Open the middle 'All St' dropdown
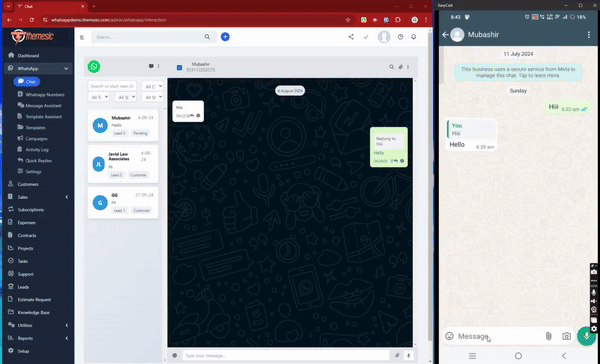This screenshot has width=600, height=364. (126, 97)
